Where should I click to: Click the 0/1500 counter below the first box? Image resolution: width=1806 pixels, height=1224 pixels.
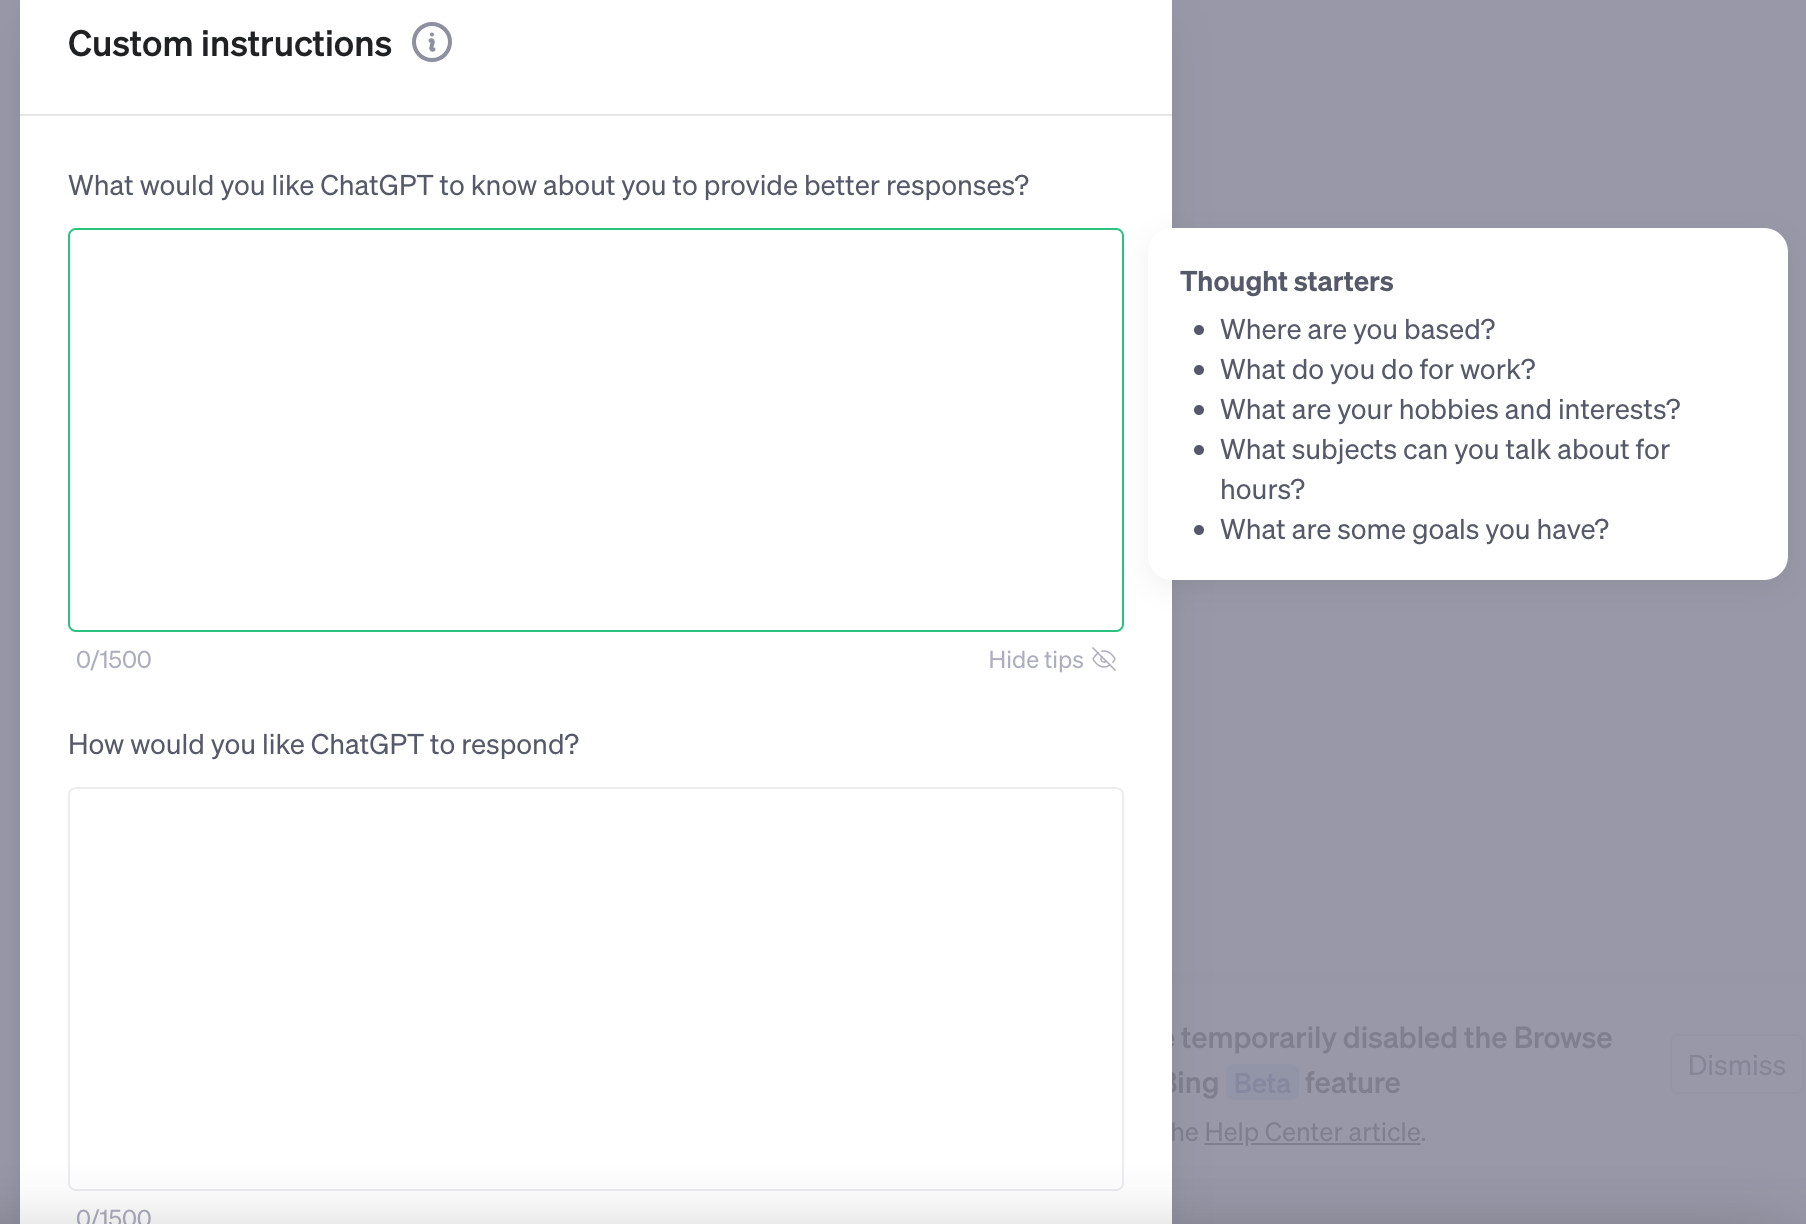pyautogui.click(x=114, y=660)
